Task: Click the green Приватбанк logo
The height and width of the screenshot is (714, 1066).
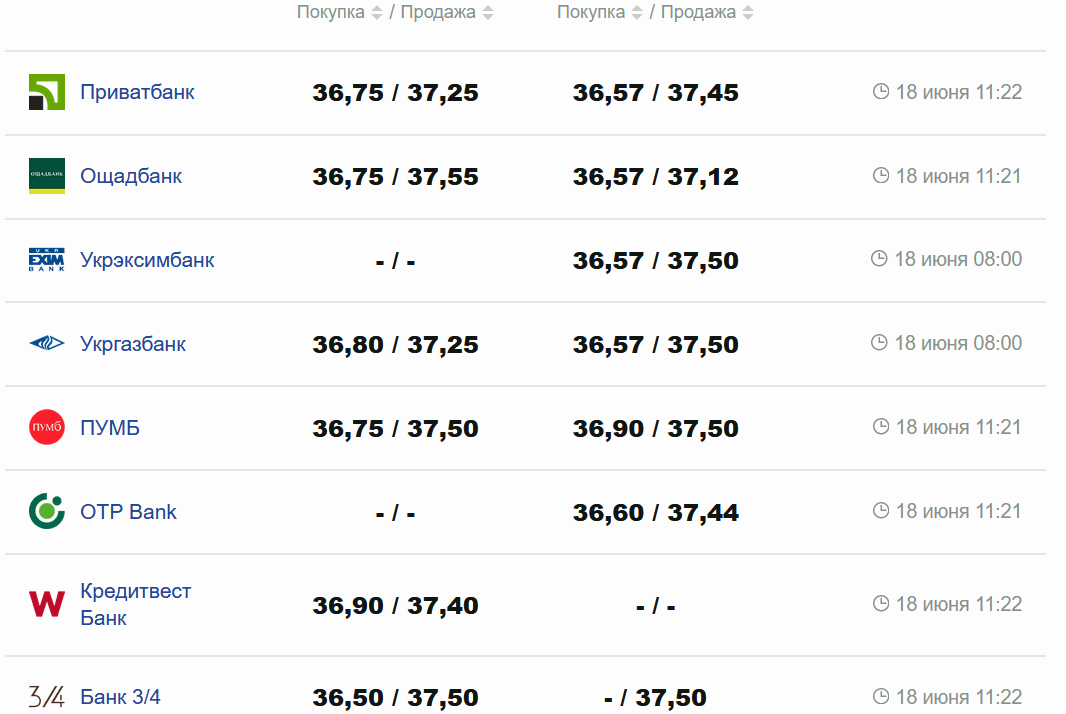Action: click(x=47, y=92)
